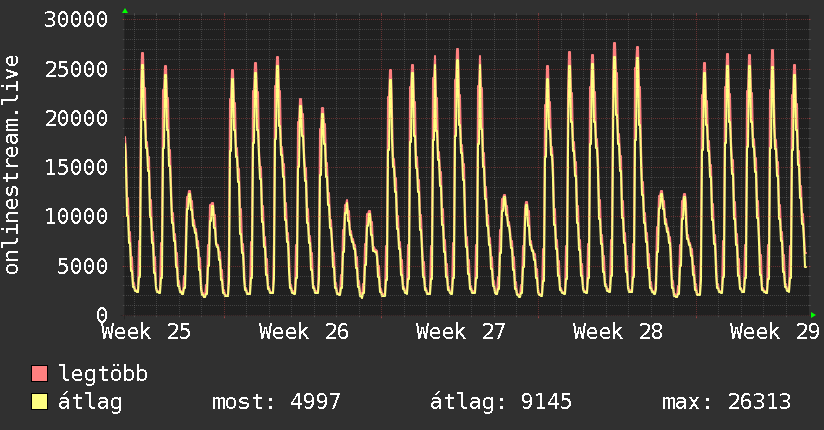Select the legtöbb legend label
The image size is (824, 430).
(103, 374)
